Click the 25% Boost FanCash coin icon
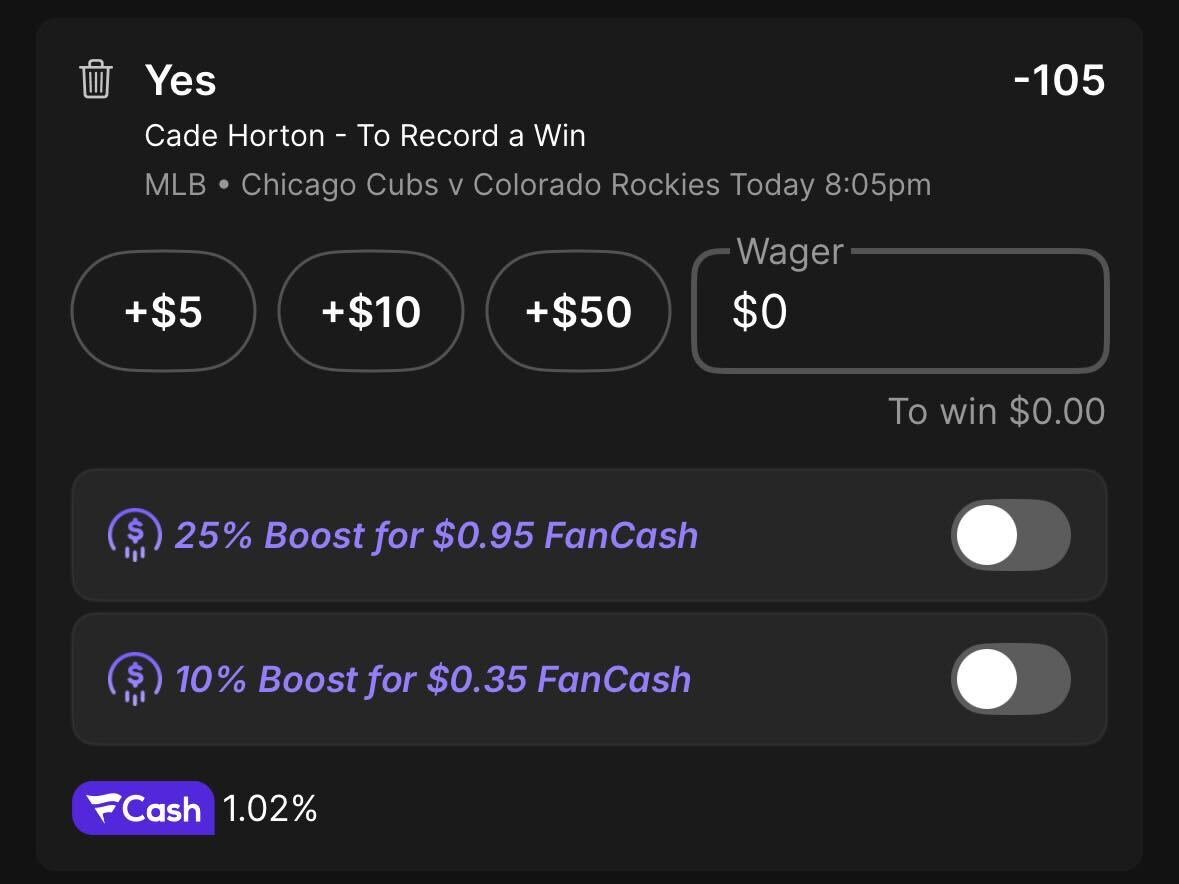Image resolution: width=1179 pixels, height=884 pixels. (x=134, y=535)
